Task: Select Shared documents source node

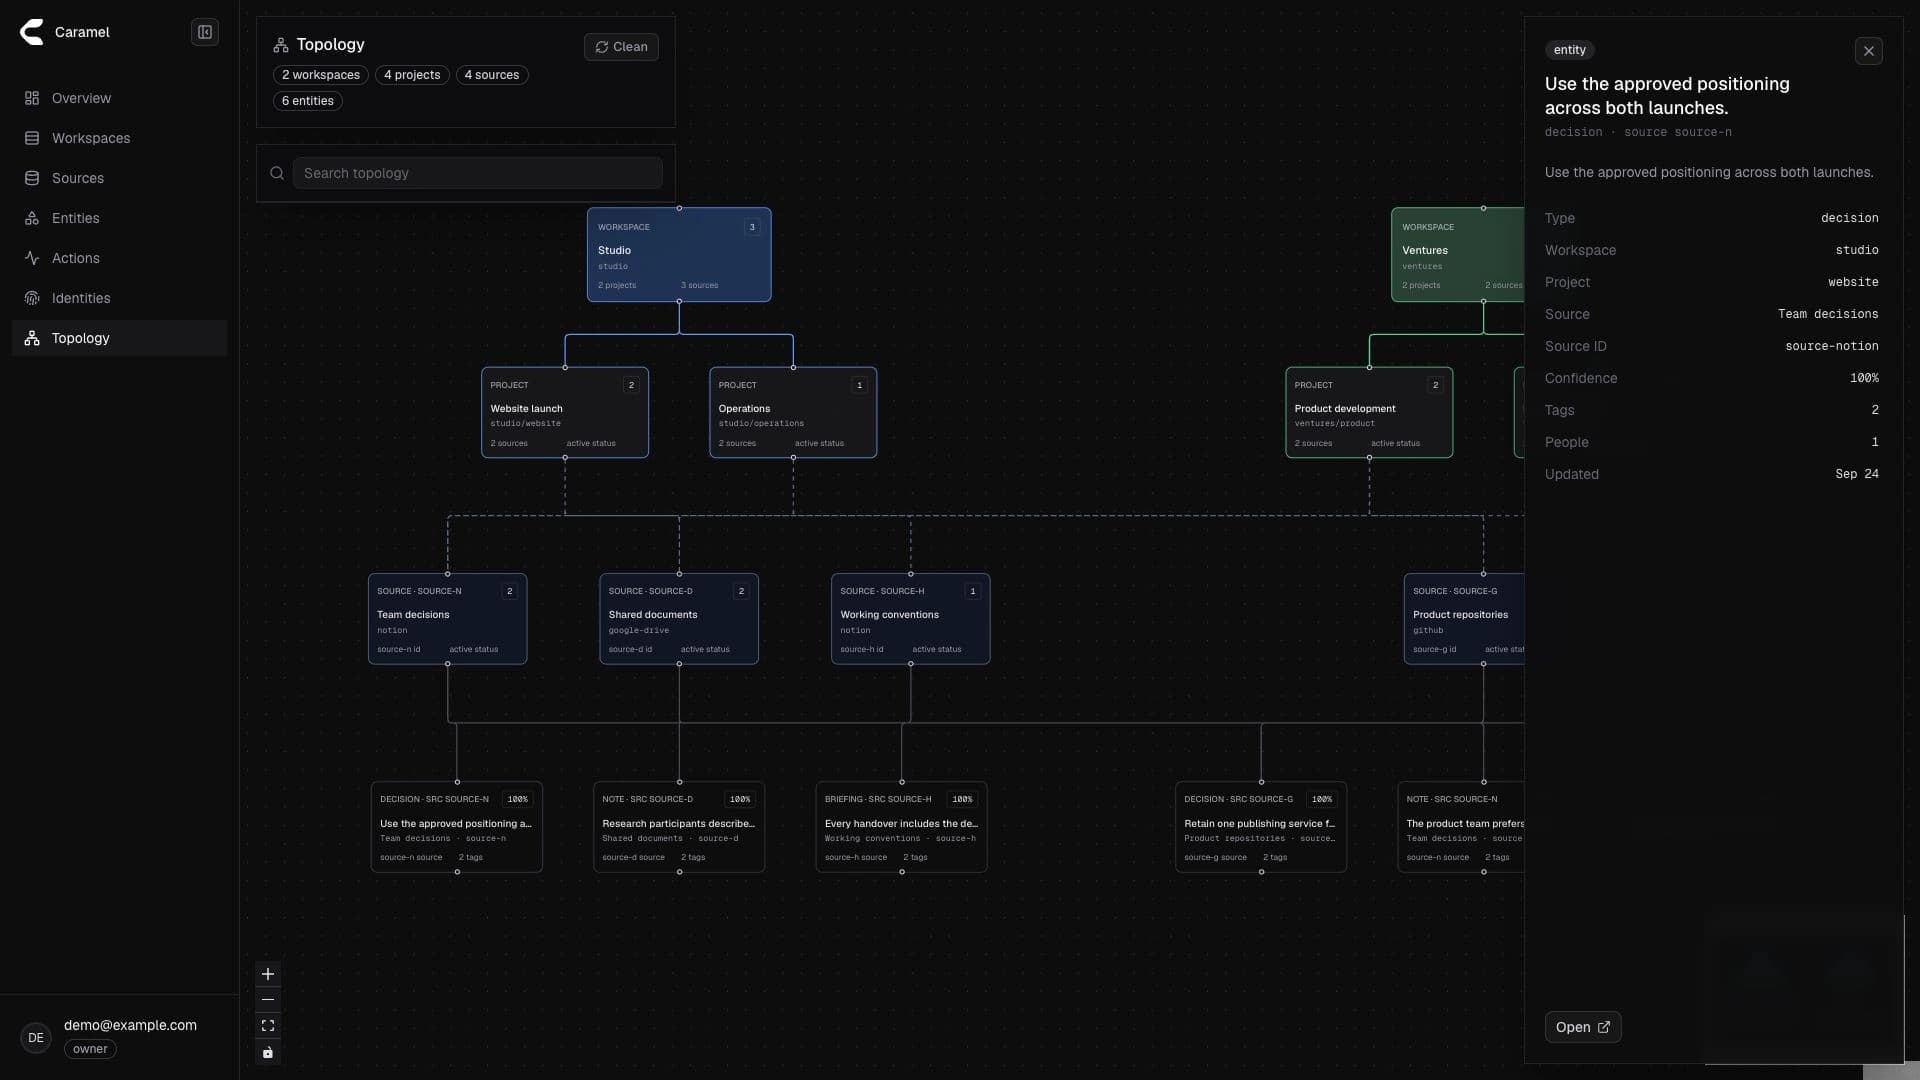Action: coord(679,619)
